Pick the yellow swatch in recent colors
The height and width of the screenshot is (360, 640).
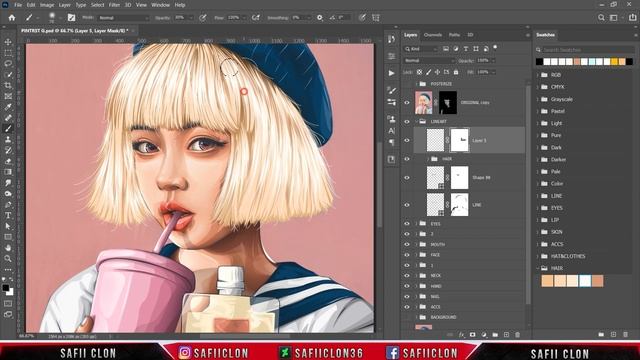[x=614, y=62]
